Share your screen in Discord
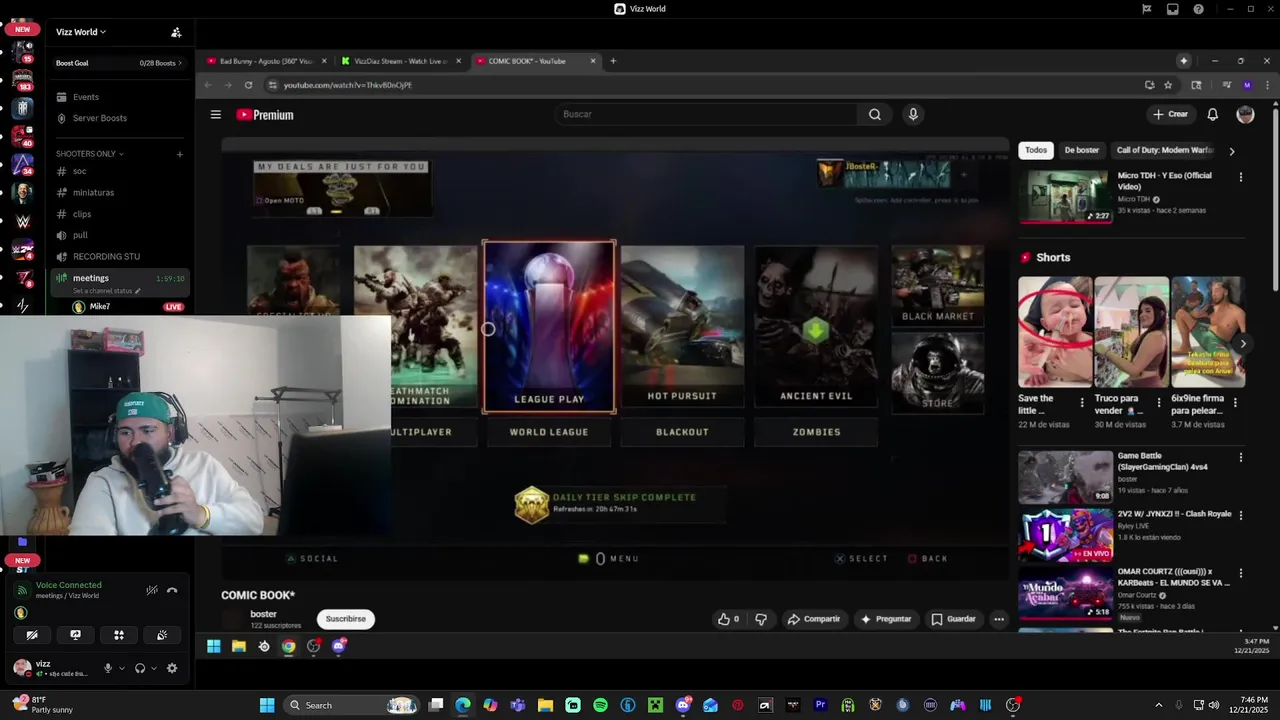 tap(75, 635)
